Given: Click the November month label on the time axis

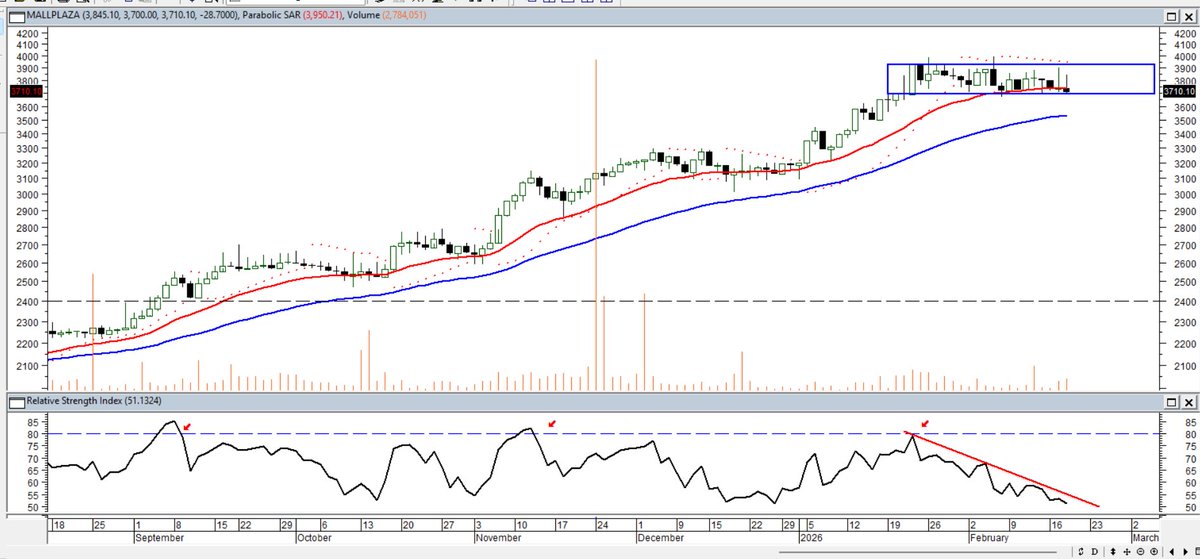Looking at the screenshot, I should click(500, 538).
